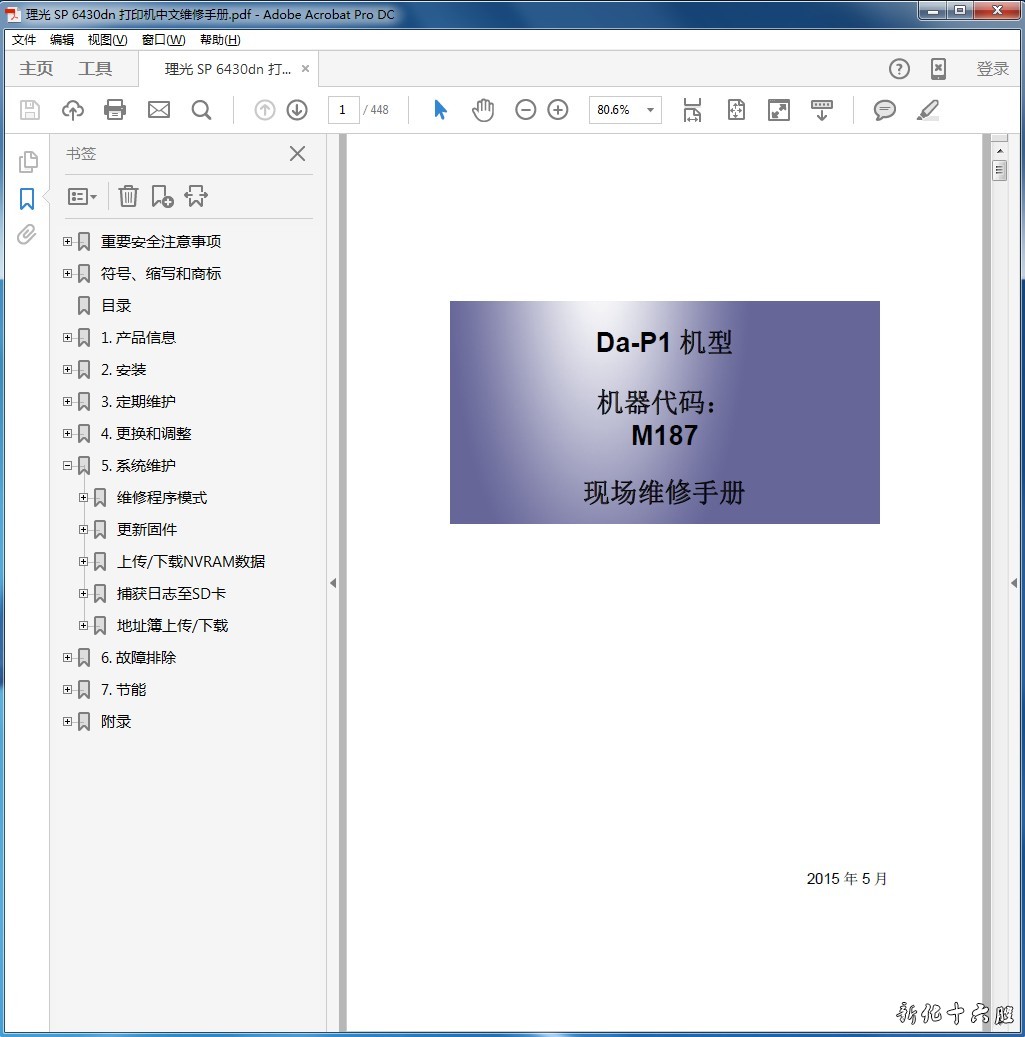Viewport: 1025px width, 1037px height.
Task: Select the Hand pan tool
Action: click(x=483, y=110)
